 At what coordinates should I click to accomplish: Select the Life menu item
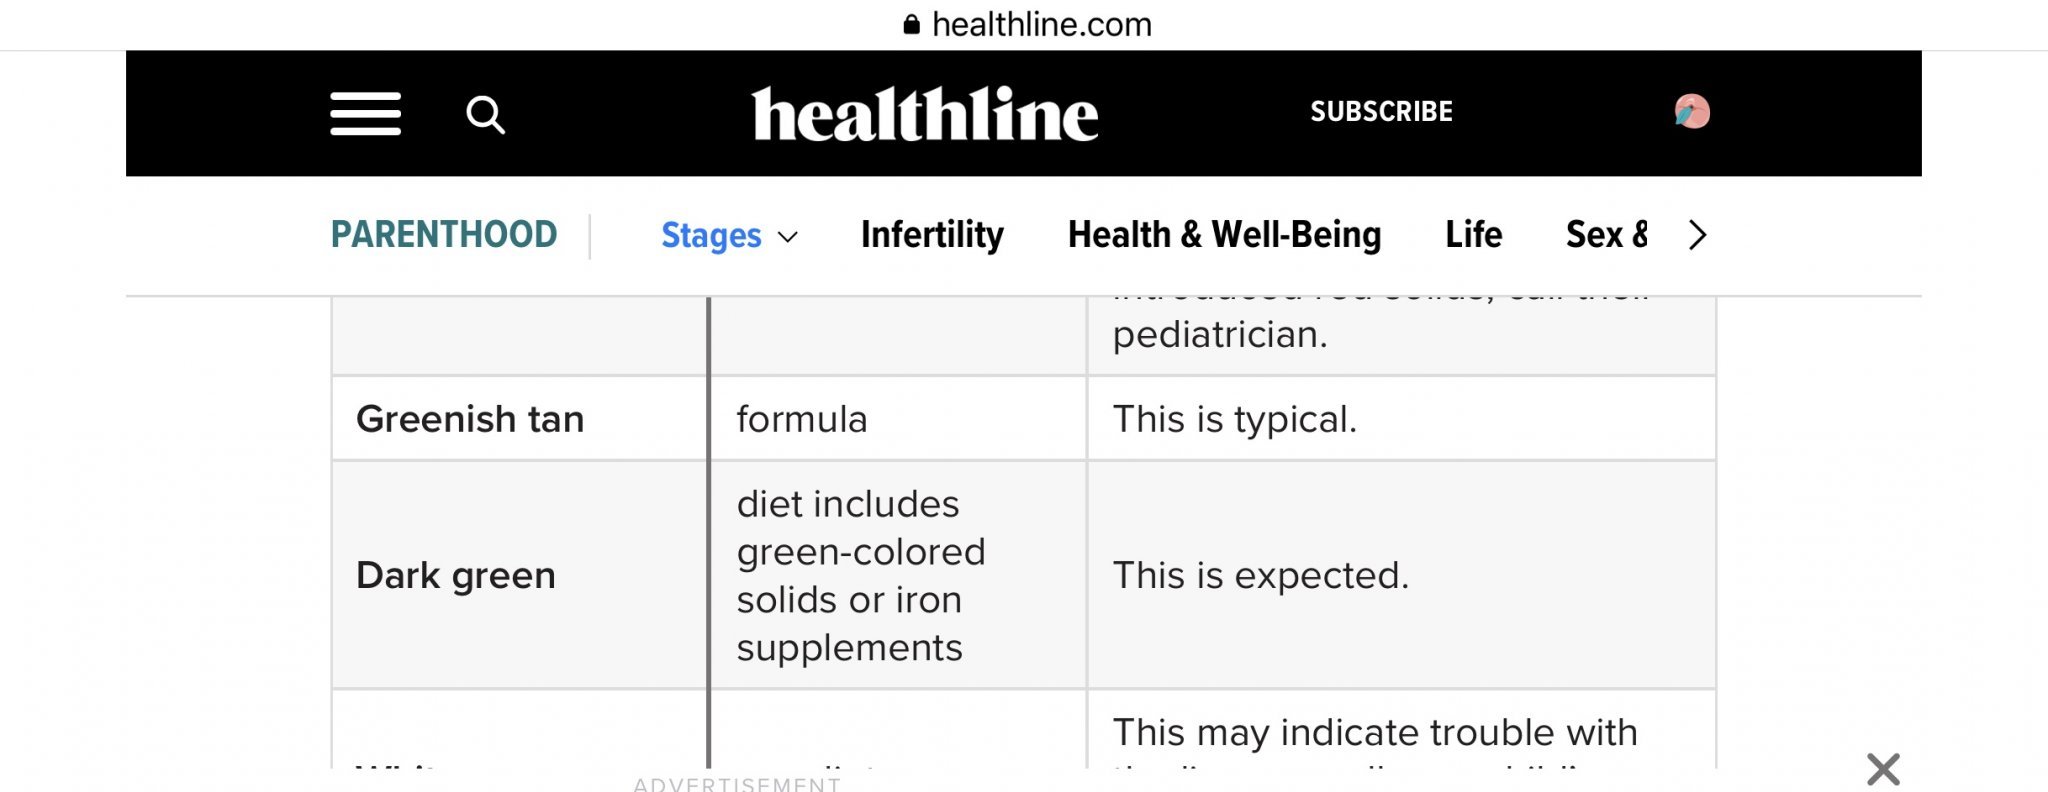point(1473,235)
